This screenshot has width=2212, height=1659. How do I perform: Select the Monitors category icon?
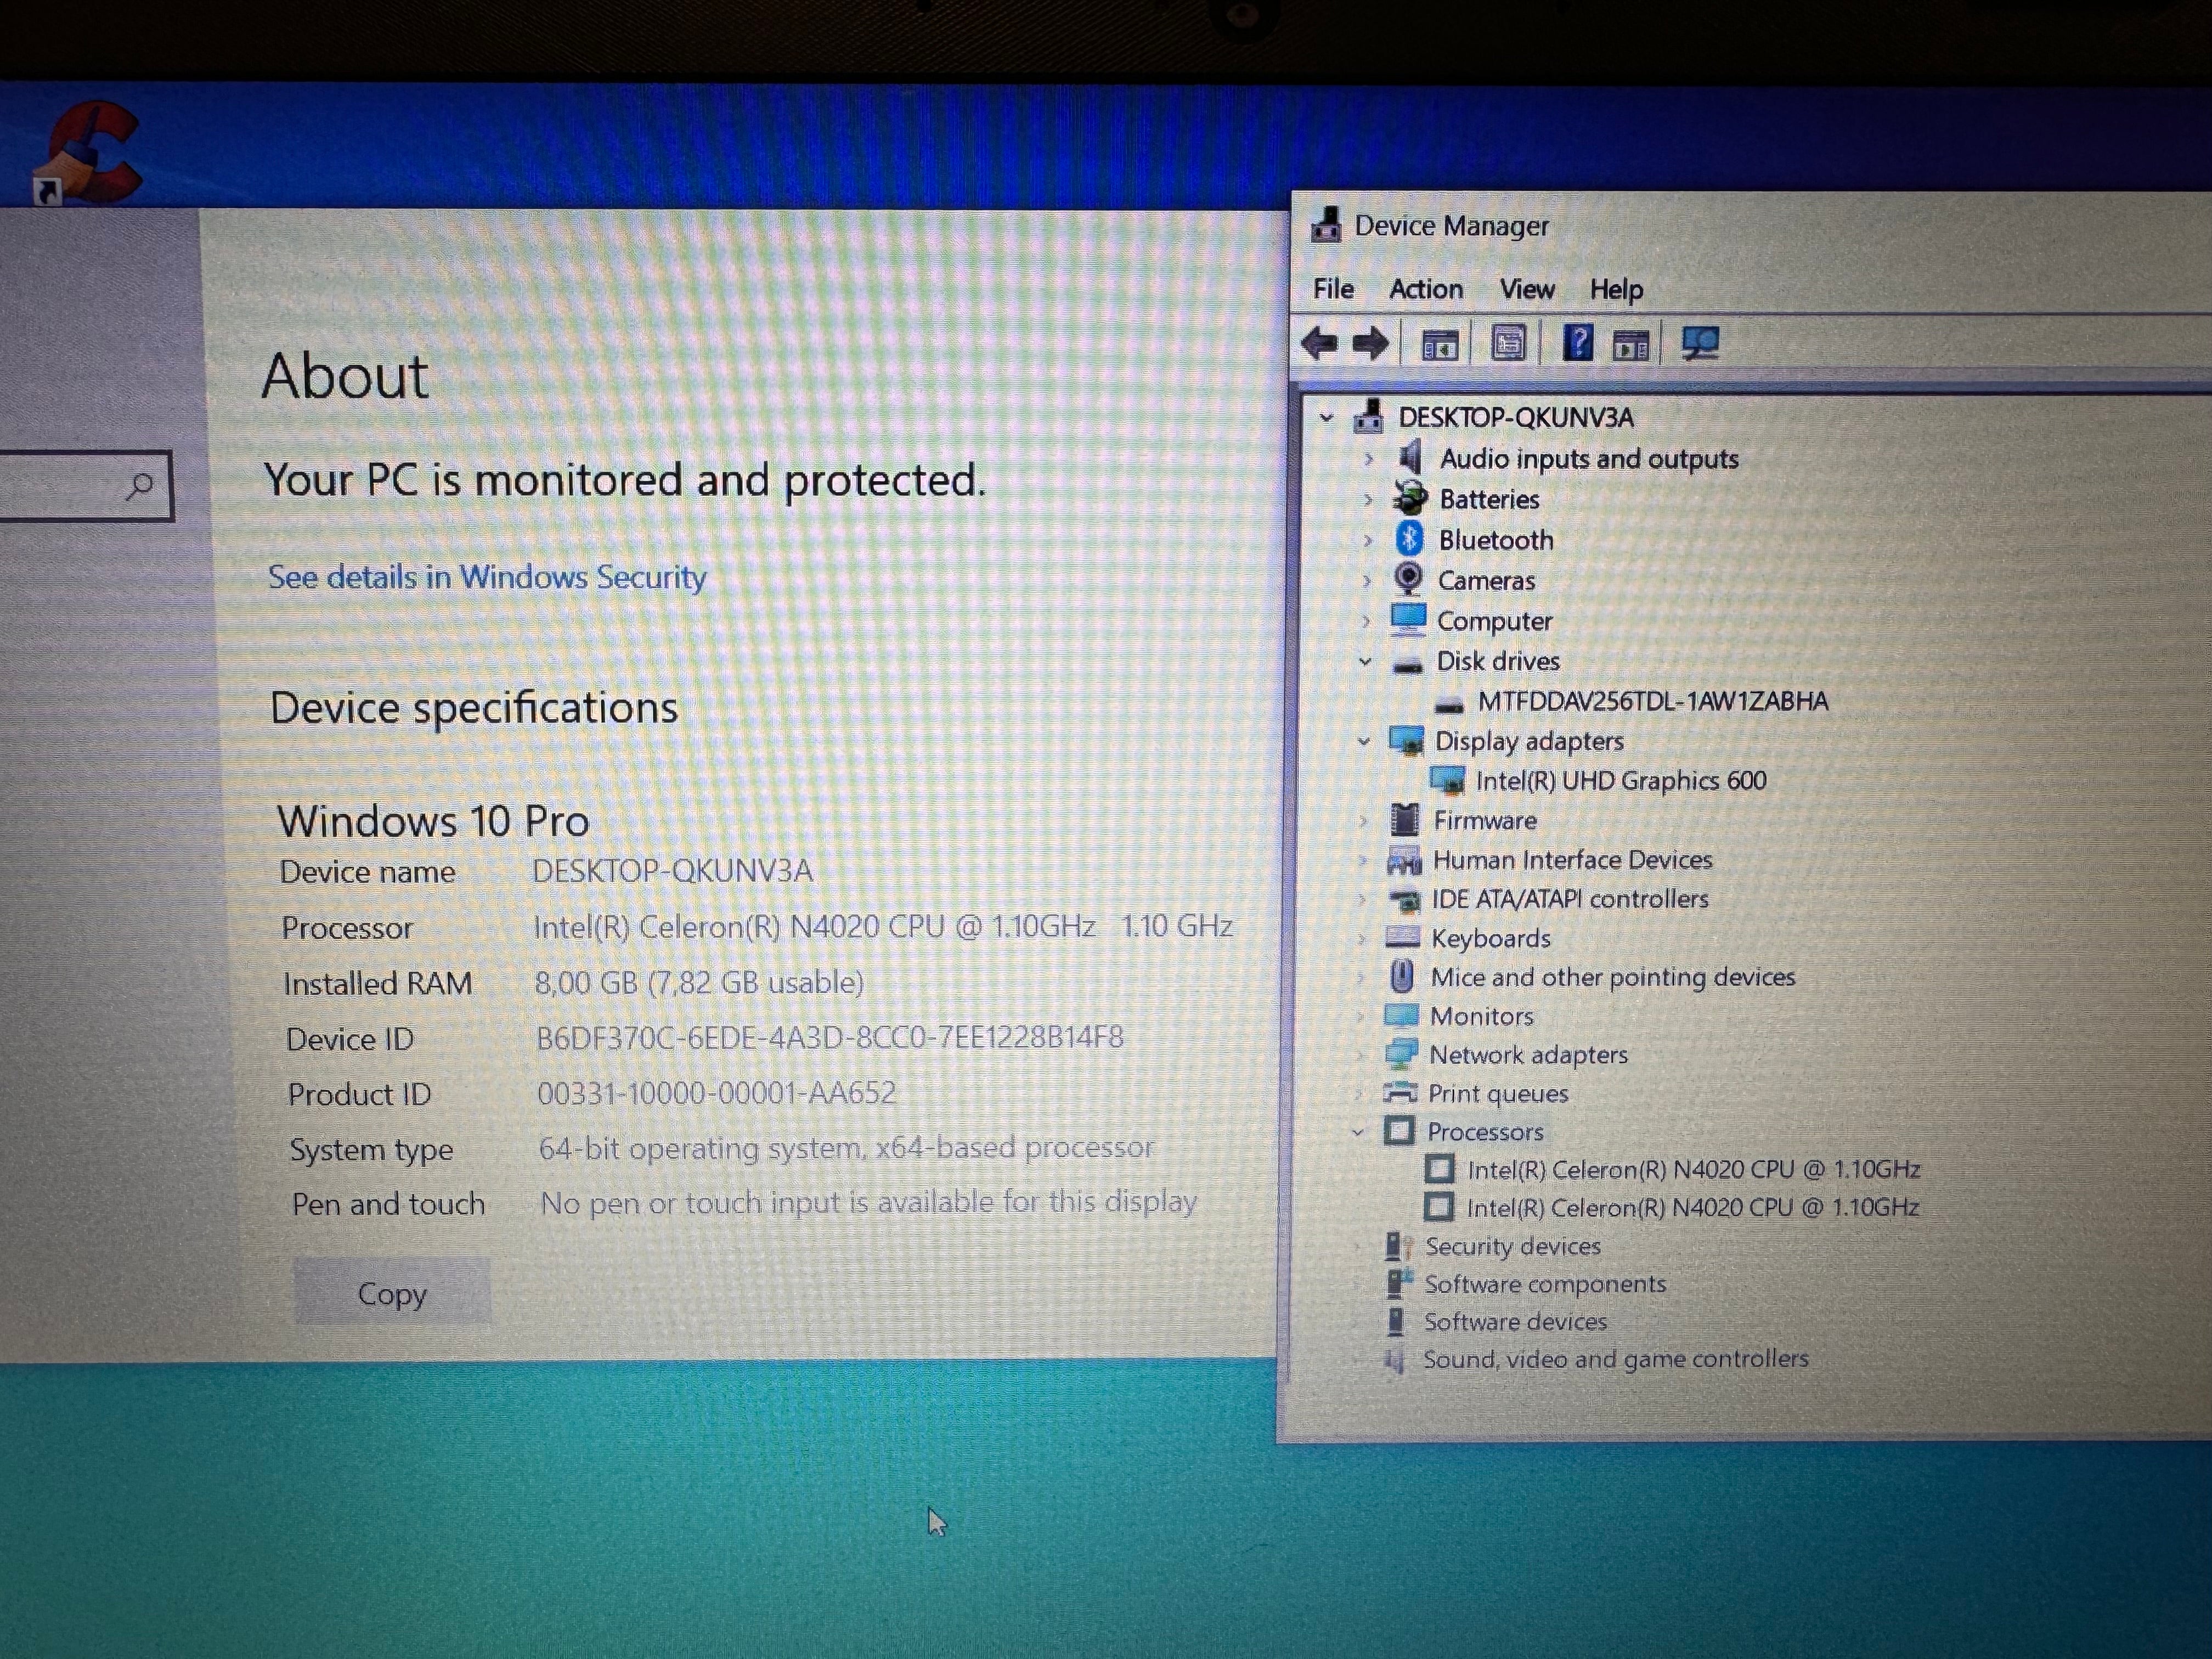pos(1401,1016)
